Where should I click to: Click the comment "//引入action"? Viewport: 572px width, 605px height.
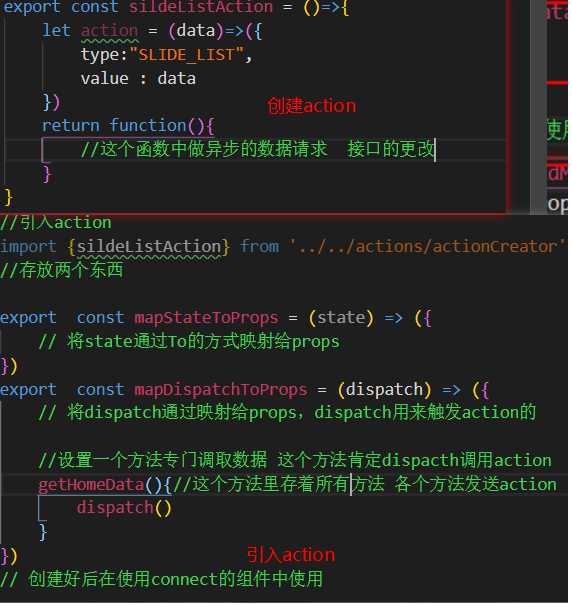(x=56, y=223)
